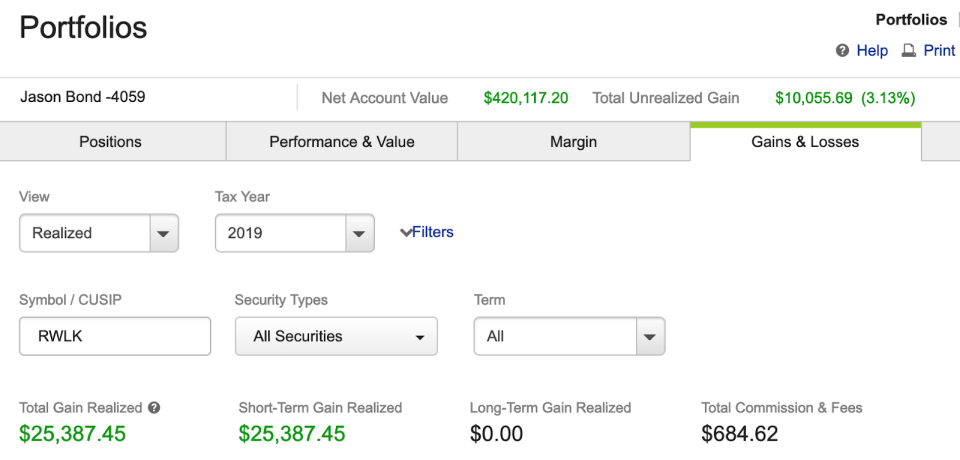Viewport: 960px width, 460px height.
Task: Open the Performance & Value tab
Action: (342, 142)
